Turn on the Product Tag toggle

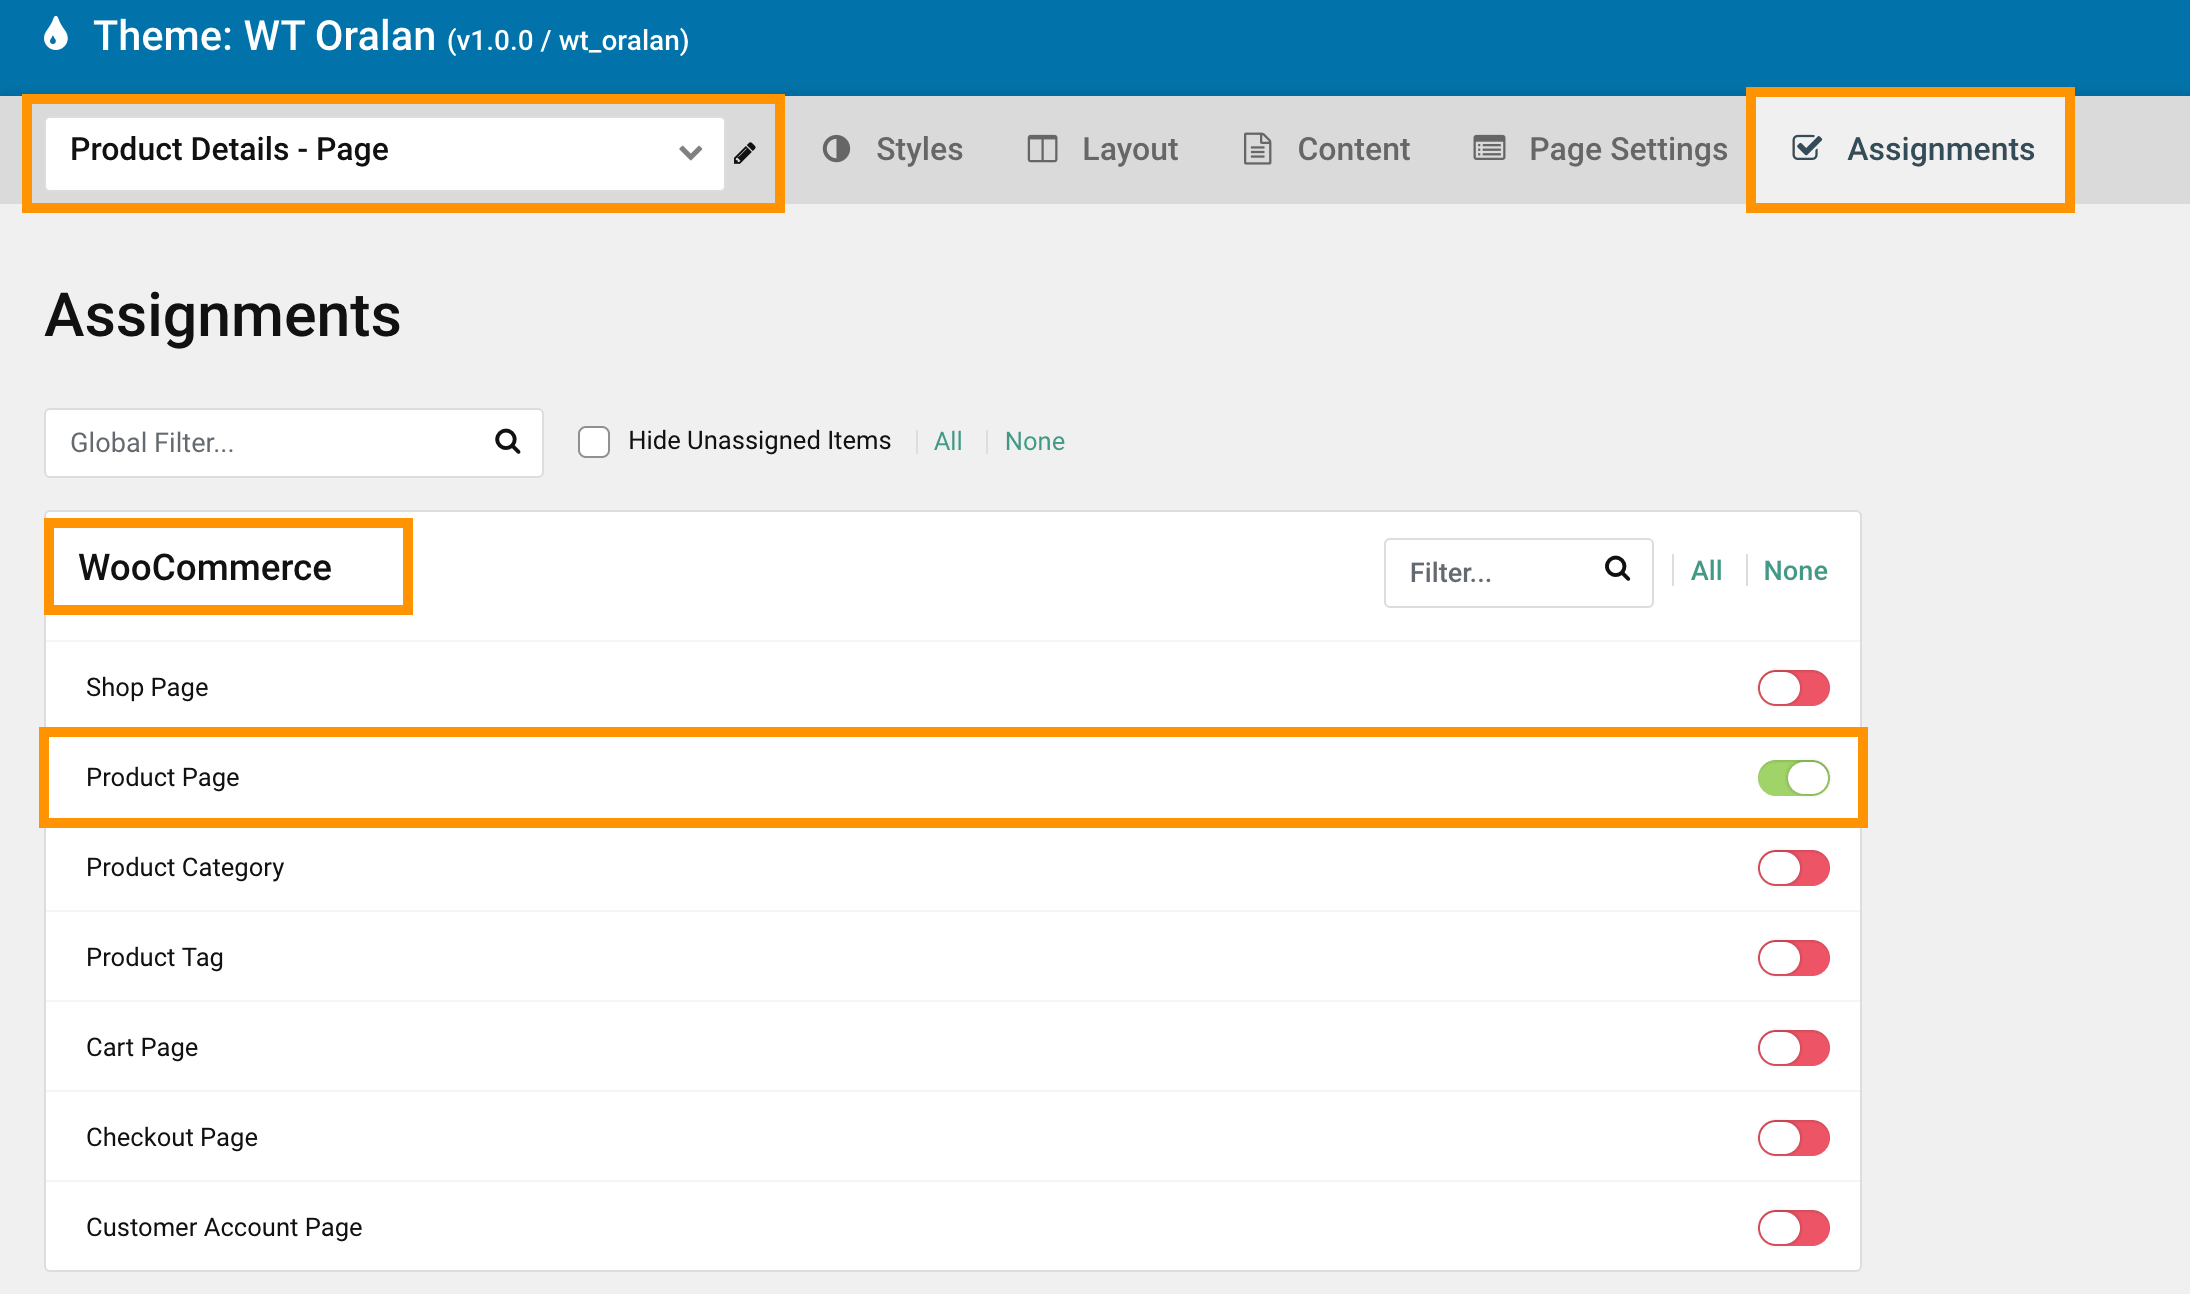coord(1794,958)
